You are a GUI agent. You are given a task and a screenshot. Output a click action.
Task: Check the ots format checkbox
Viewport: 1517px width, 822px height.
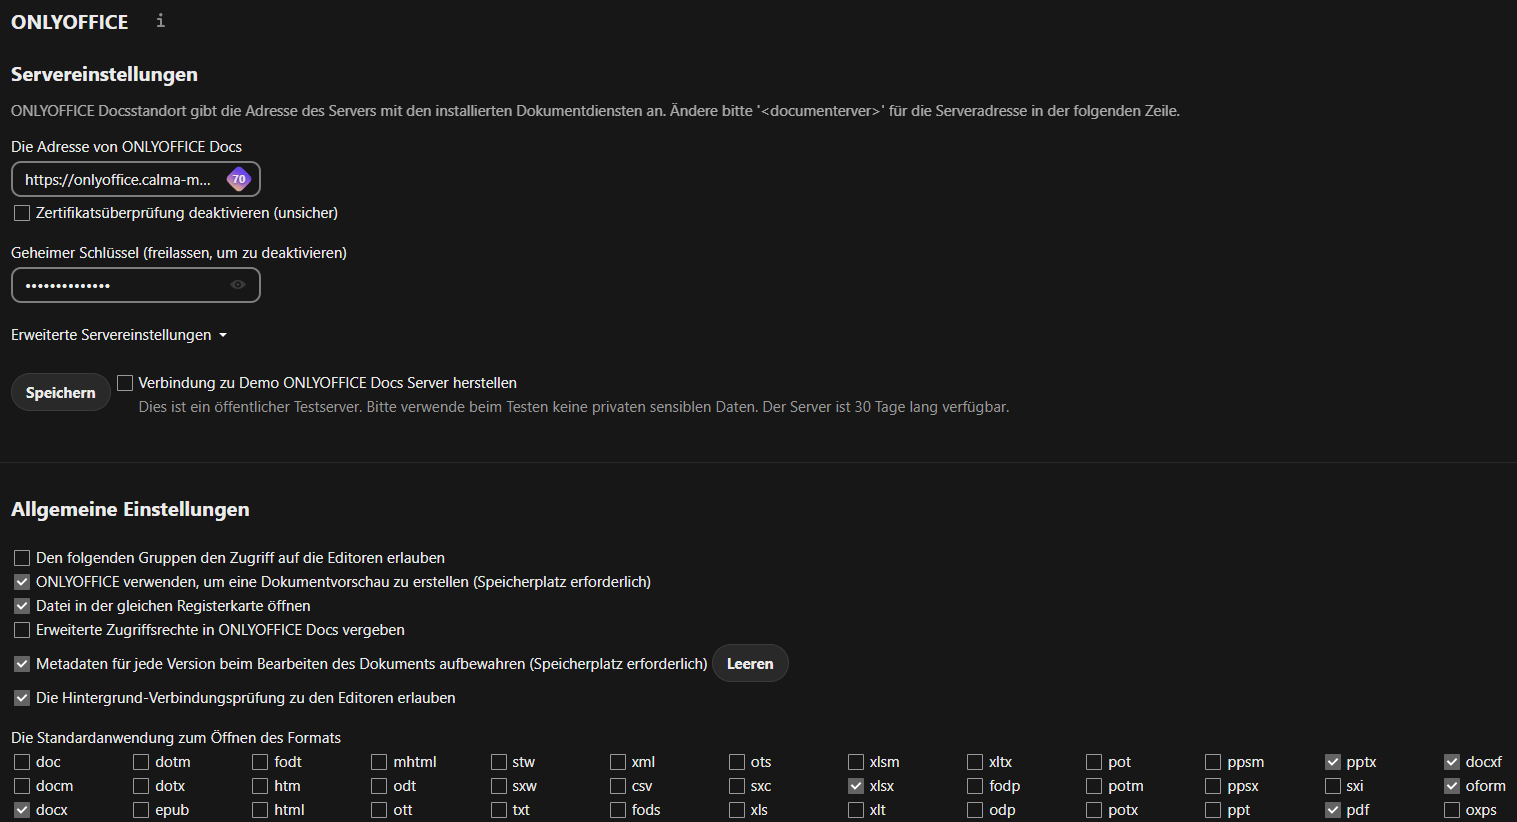coord(737,762)
